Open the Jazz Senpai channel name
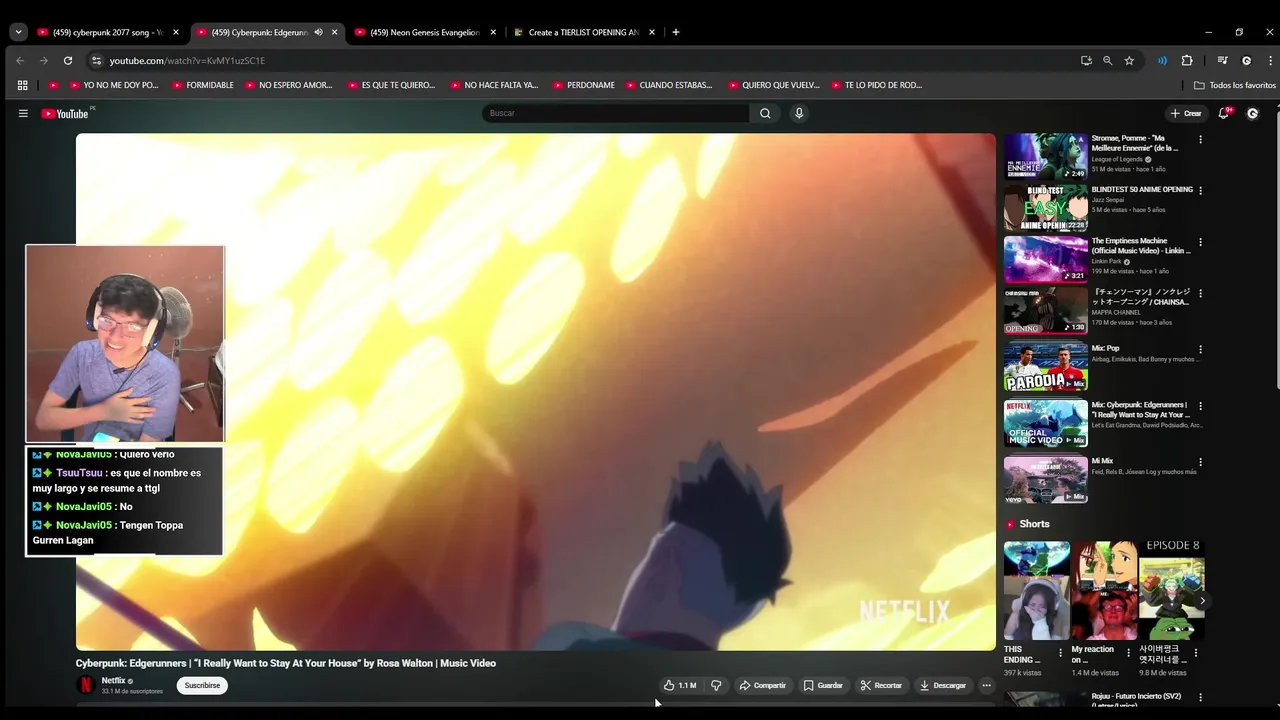Screen dimensions: 1280x720 click(x=1108, y=200)
